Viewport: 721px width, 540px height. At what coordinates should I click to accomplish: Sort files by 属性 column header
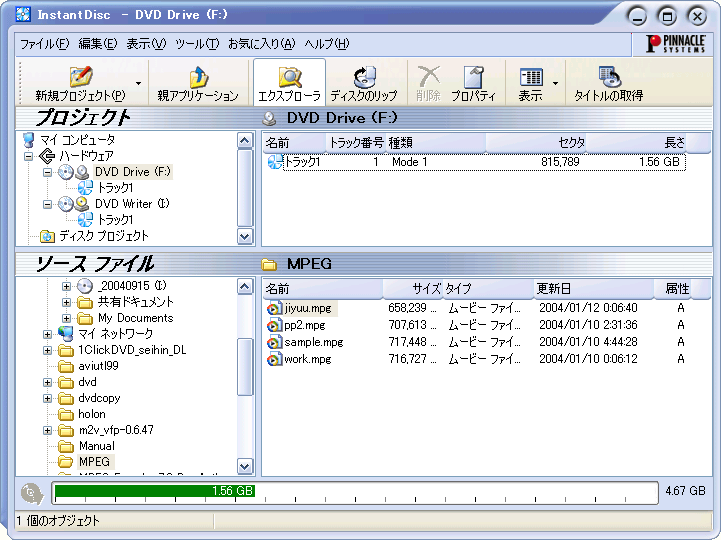click(672, 289)
